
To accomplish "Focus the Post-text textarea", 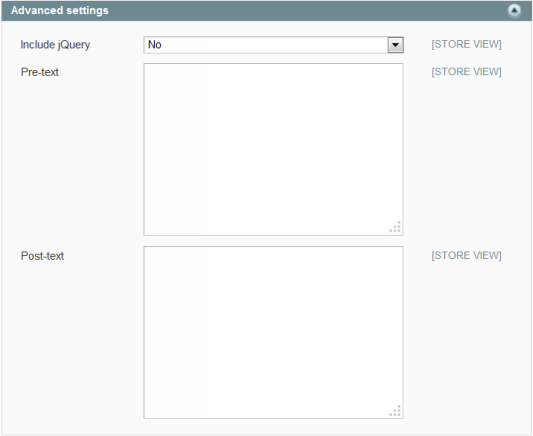I will click(273, 332).
